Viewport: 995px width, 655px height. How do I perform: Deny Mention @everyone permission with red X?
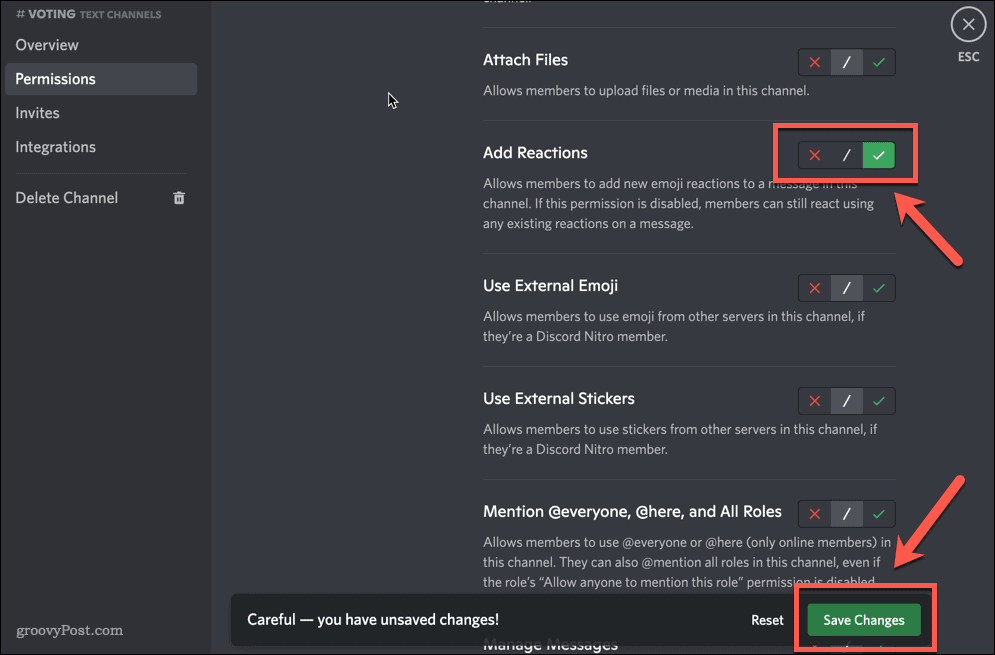(x=814, y=514)
